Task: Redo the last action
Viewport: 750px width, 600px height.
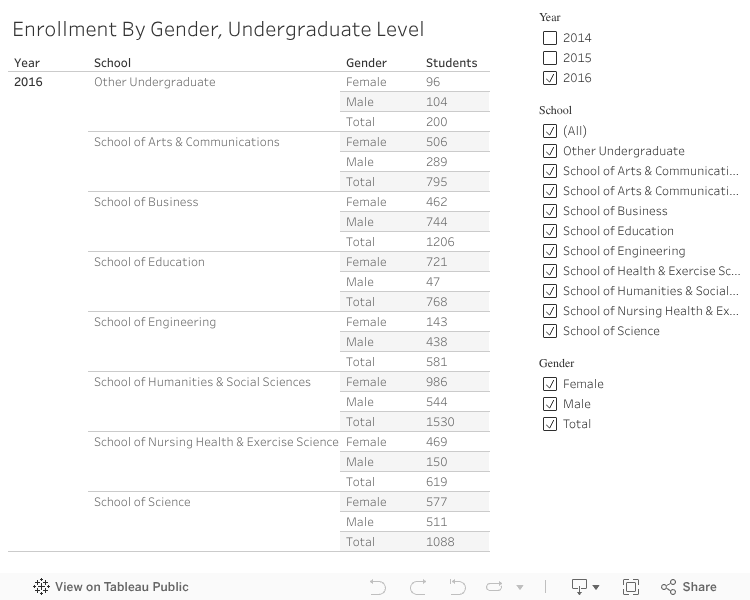Action: point(418,587)
